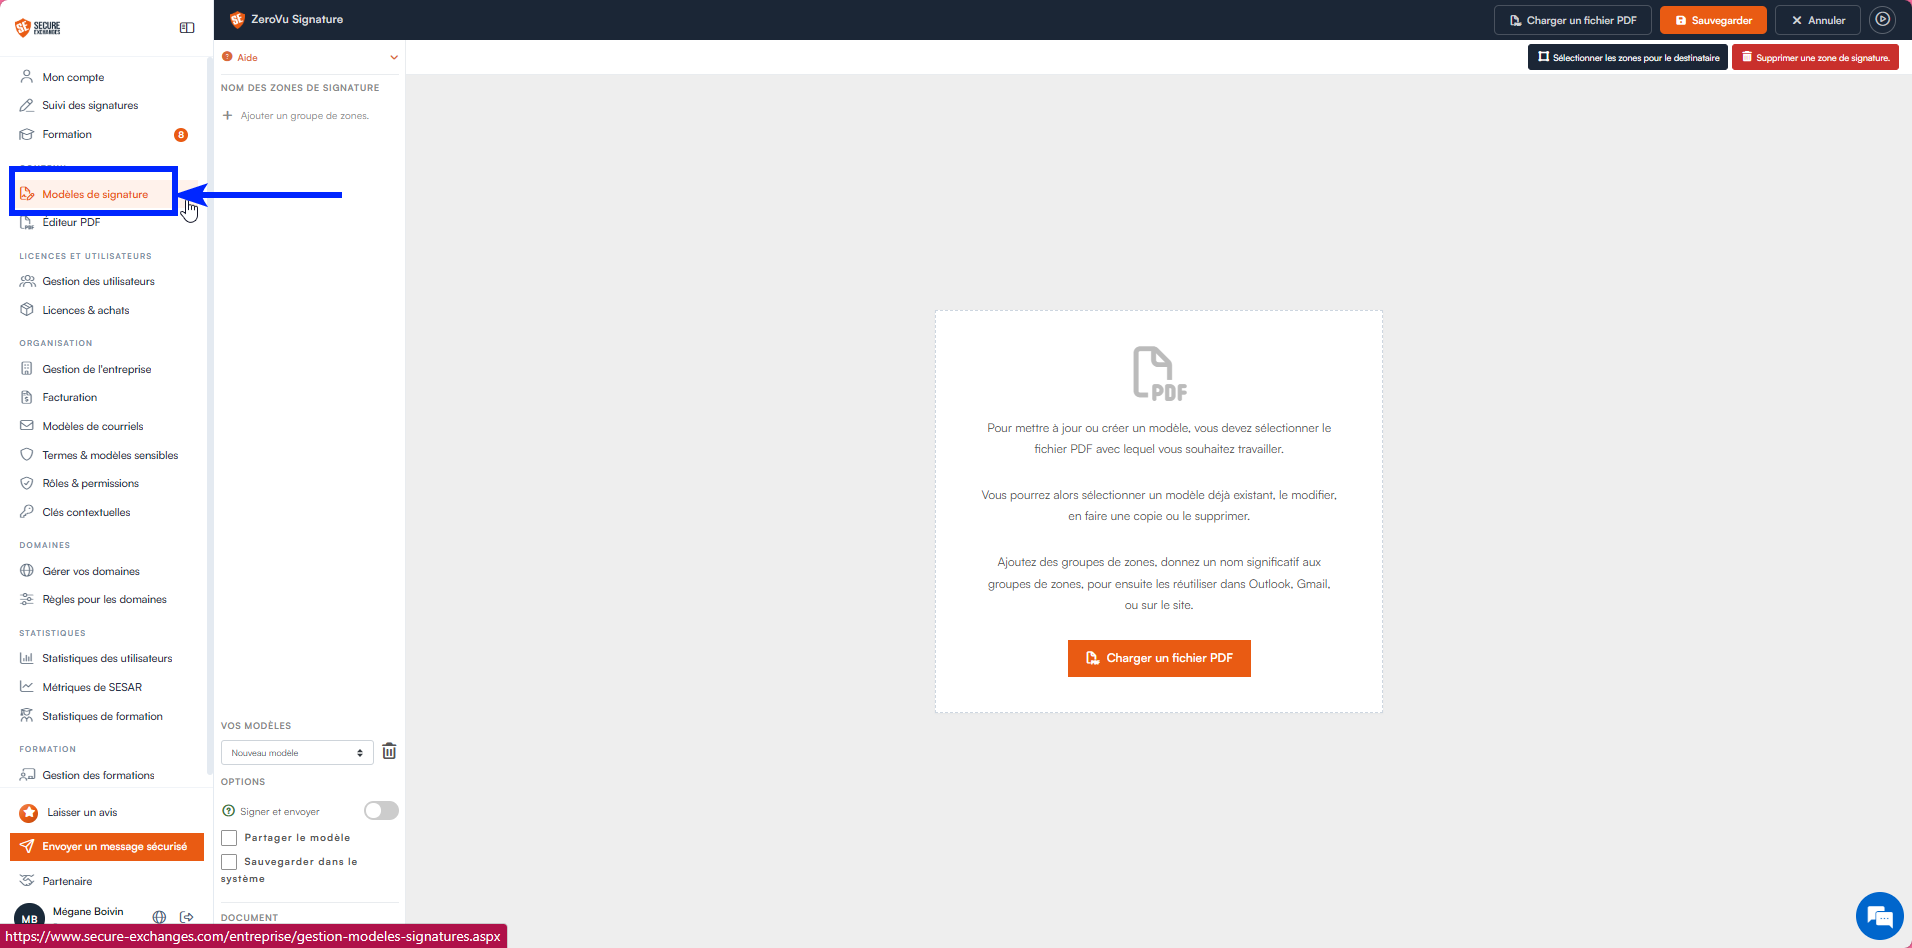Viewport: 1912px width, 948px height.
Task: Click Ajouter un groupe de zones
Action: (x=296, y=116)
